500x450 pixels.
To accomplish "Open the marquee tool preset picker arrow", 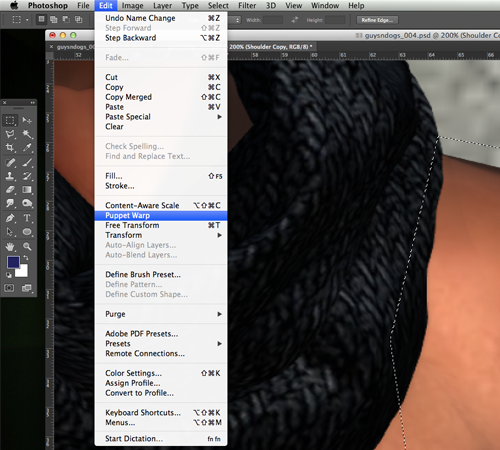I will pos(27,20).
